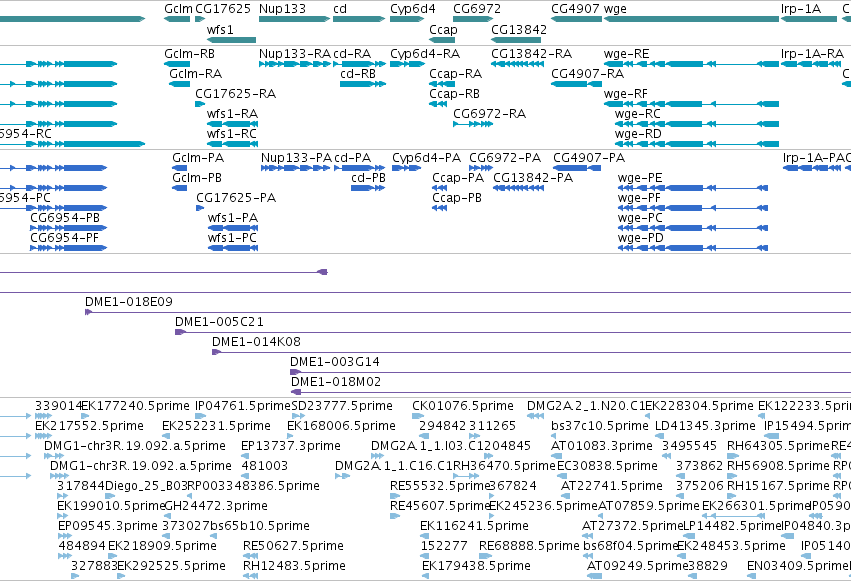Click EST EK168006.5prime
The image size is (851, 581).
[x=341, y=426]
